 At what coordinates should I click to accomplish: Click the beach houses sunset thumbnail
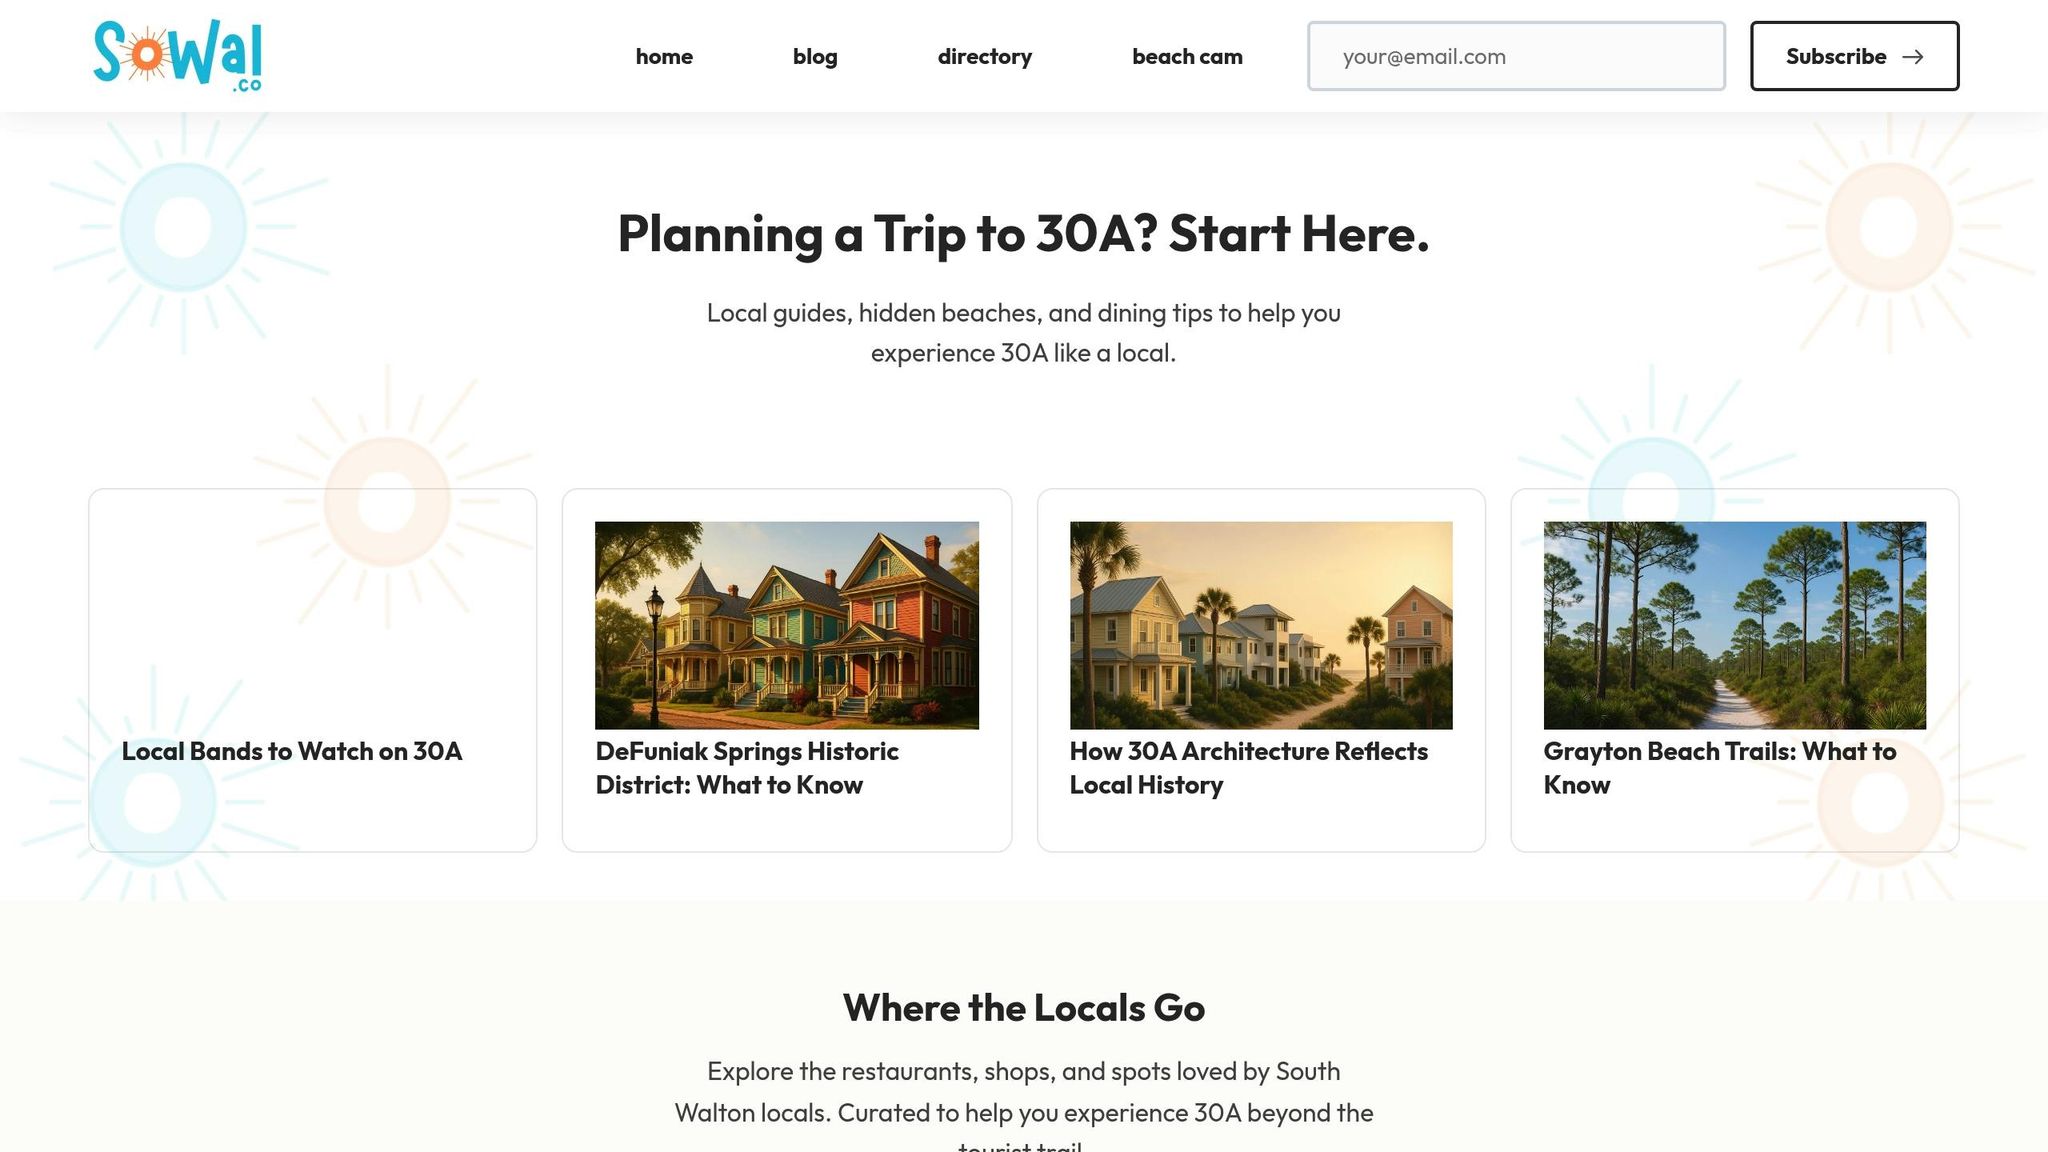click(x=1260, y=625)
